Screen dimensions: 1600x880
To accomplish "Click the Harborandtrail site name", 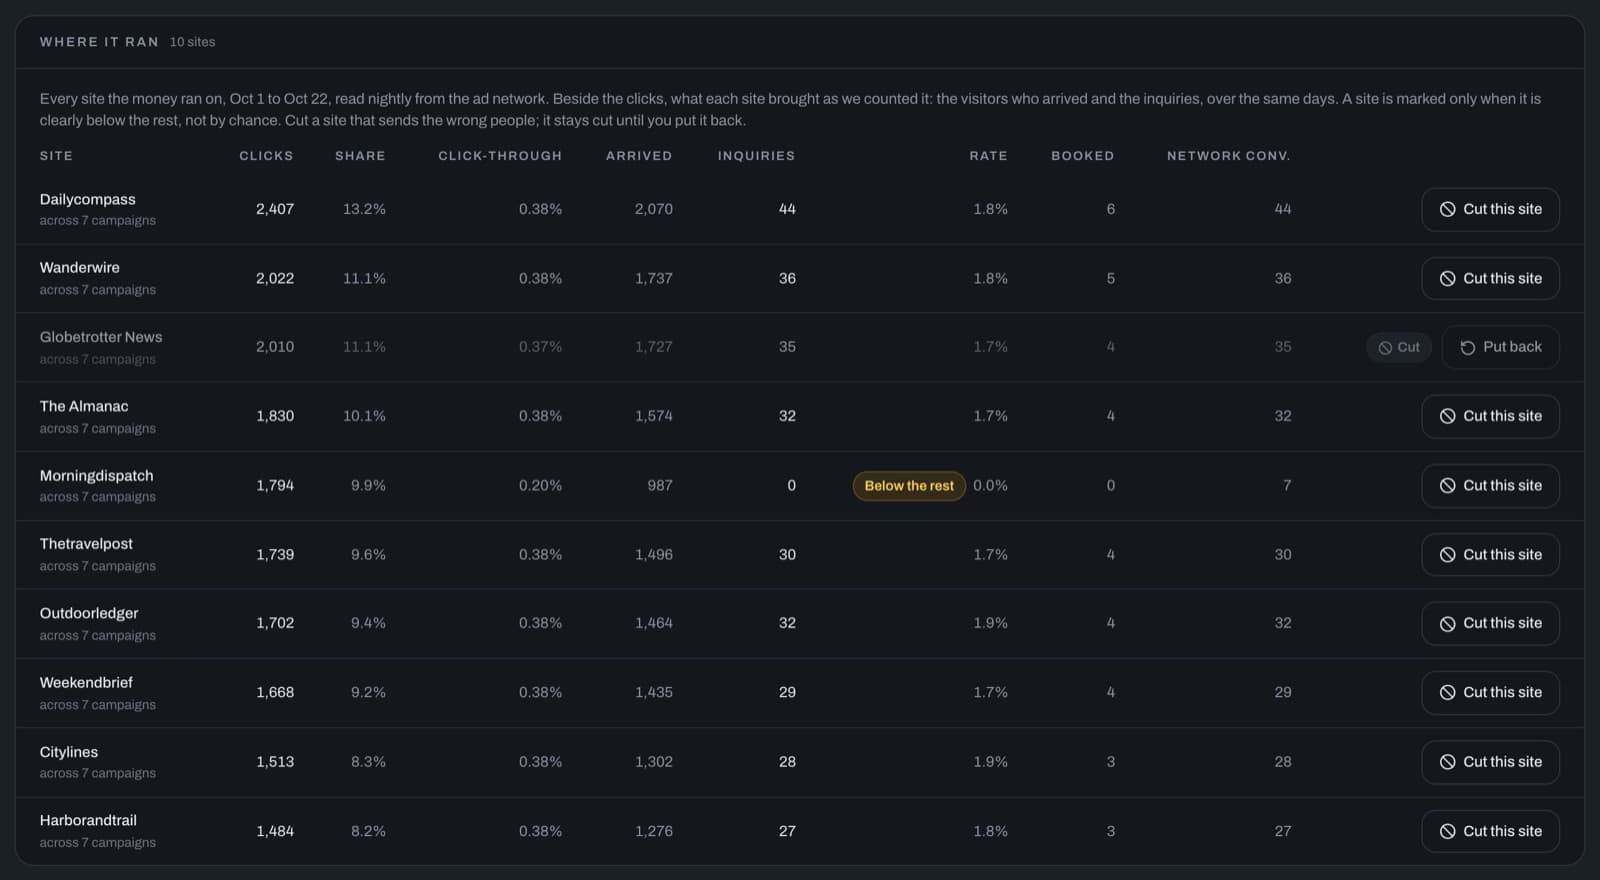I will [88, 820].
